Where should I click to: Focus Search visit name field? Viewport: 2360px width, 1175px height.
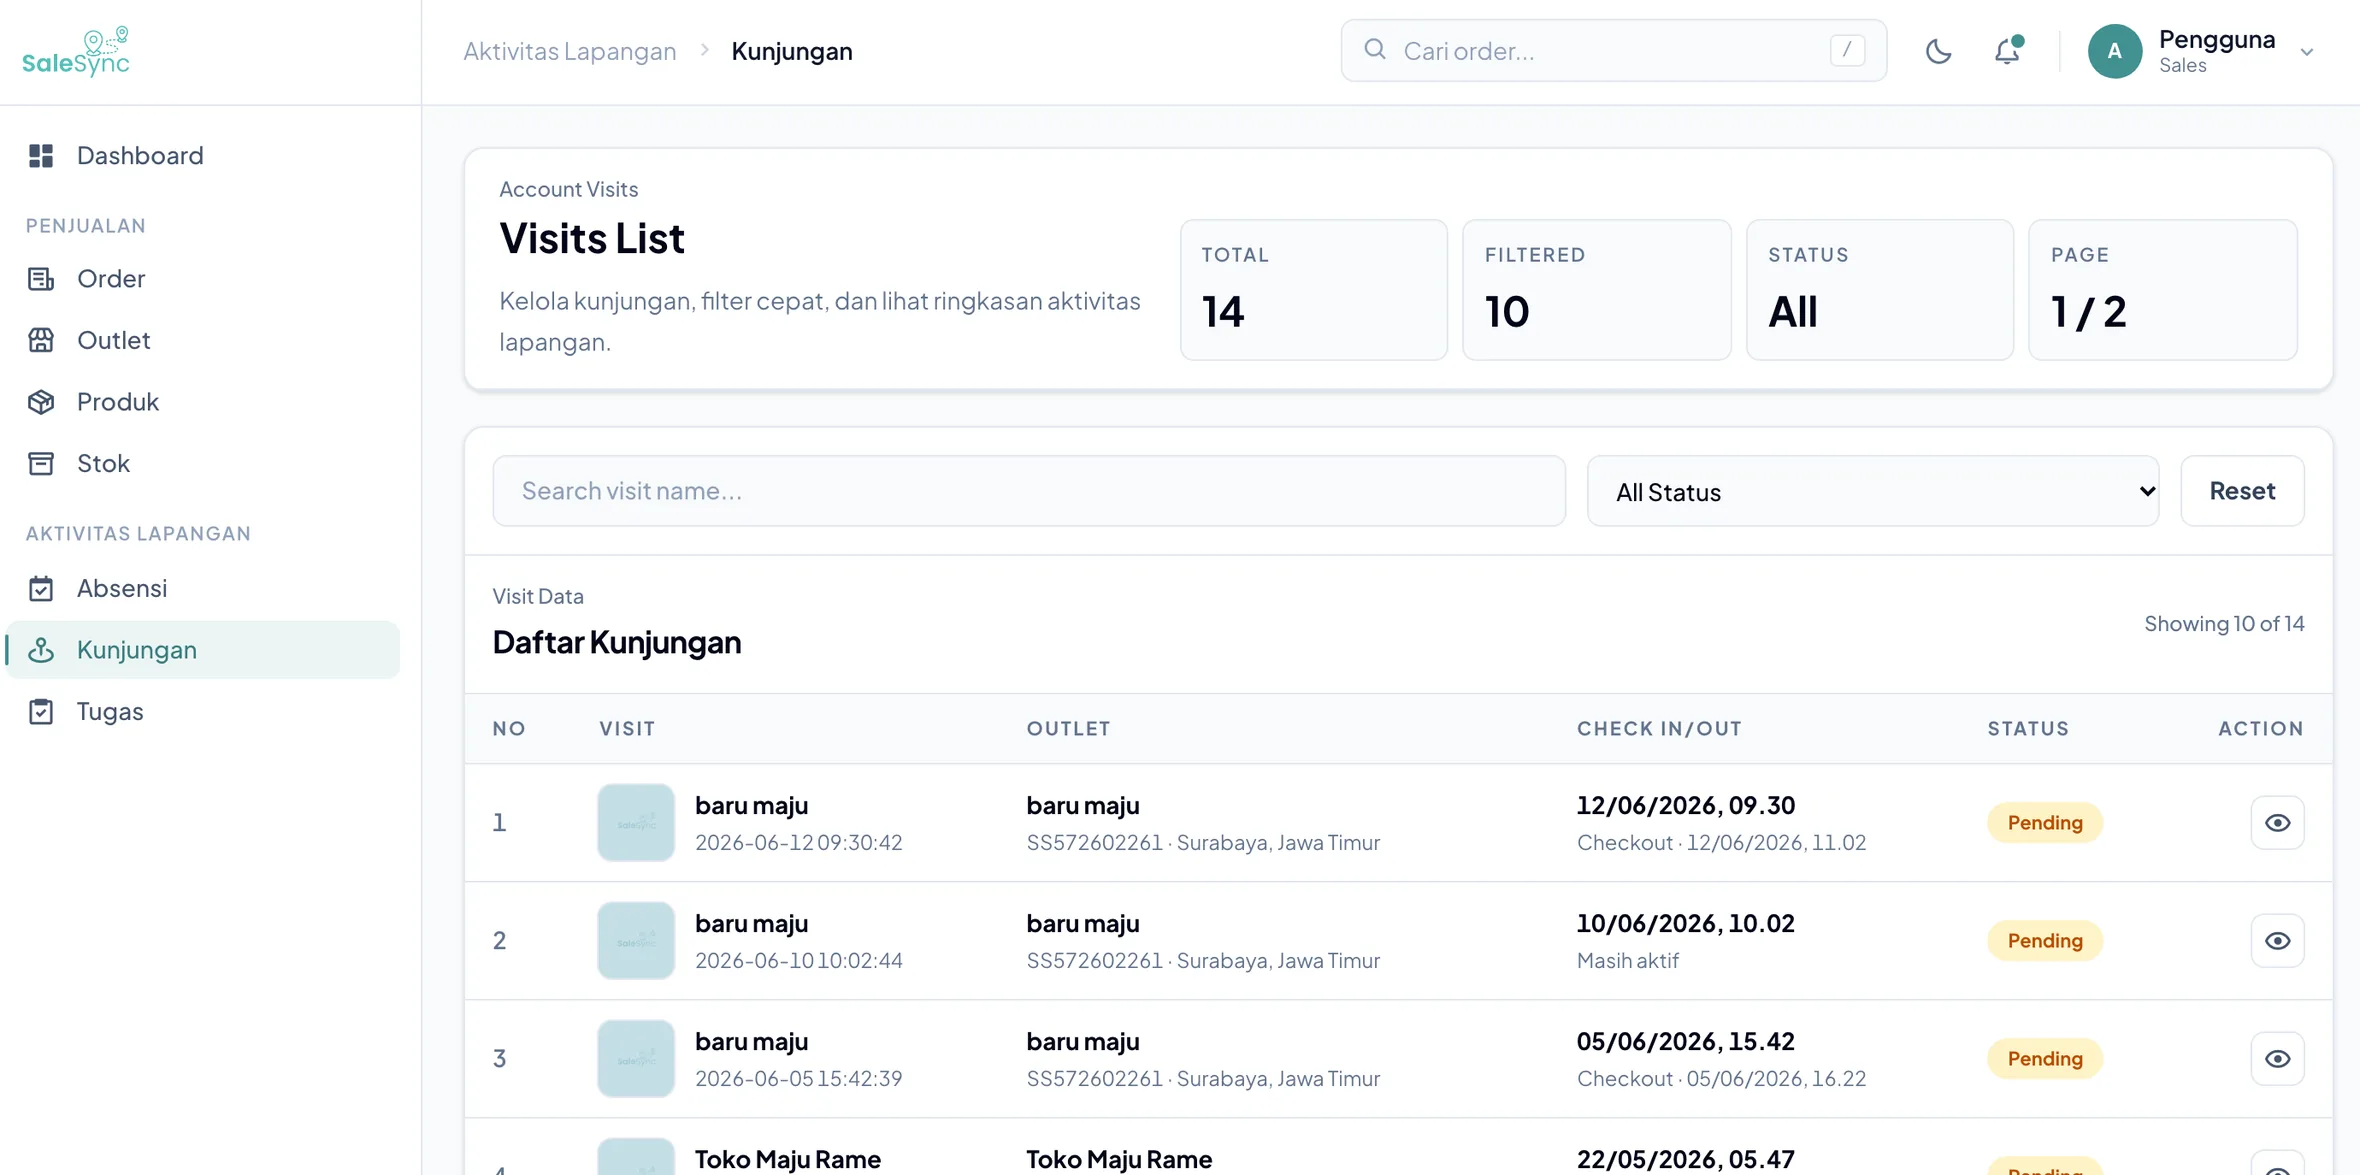(1029, 491)
